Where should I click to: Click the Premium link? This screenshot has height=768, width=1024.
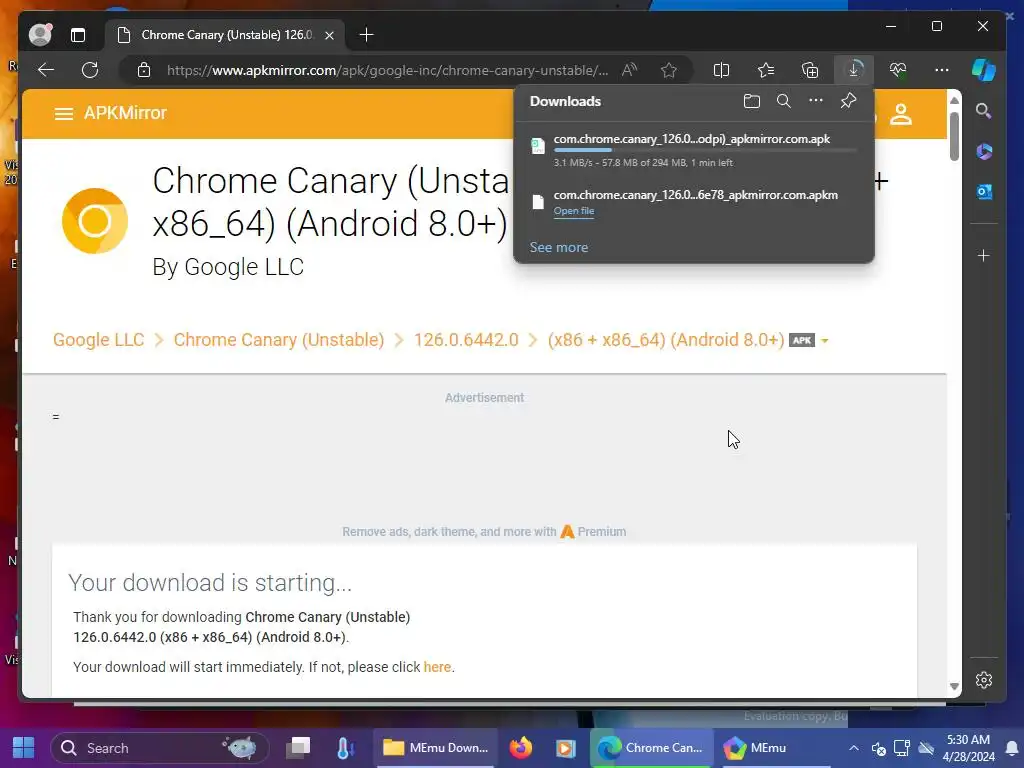click(594, 532)
